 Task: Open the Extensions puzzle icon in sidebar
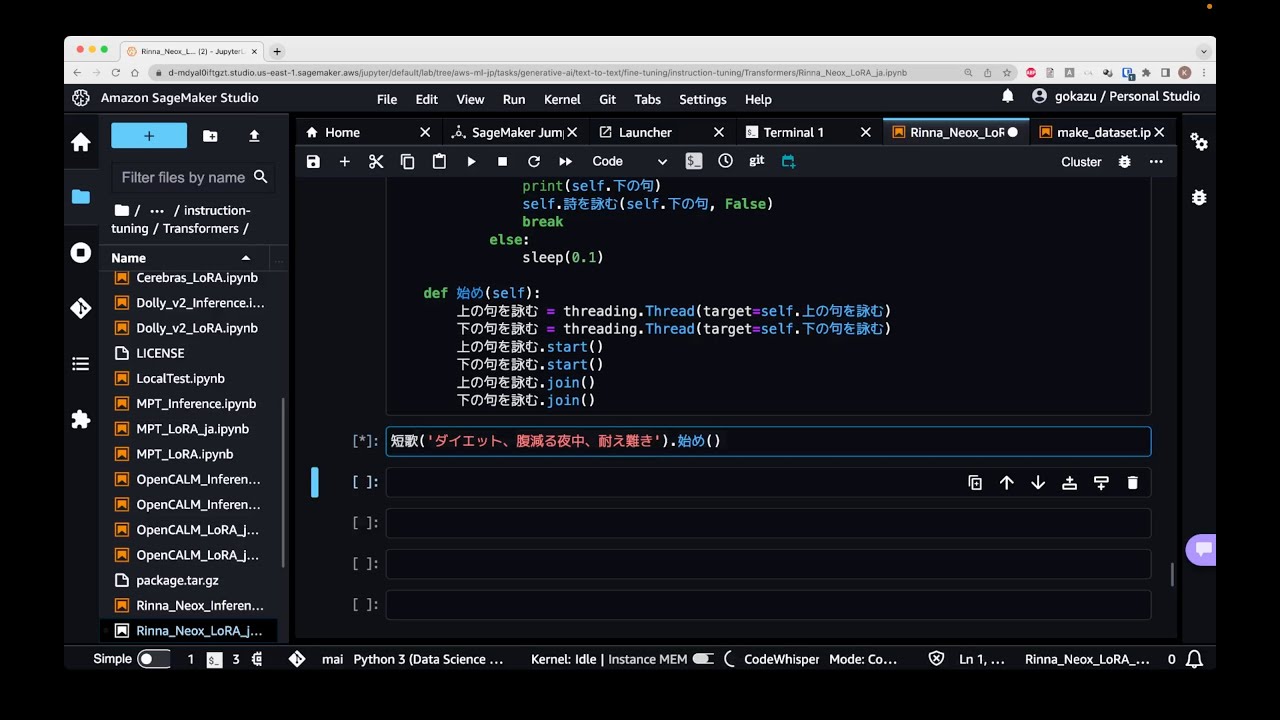[81, 420]
